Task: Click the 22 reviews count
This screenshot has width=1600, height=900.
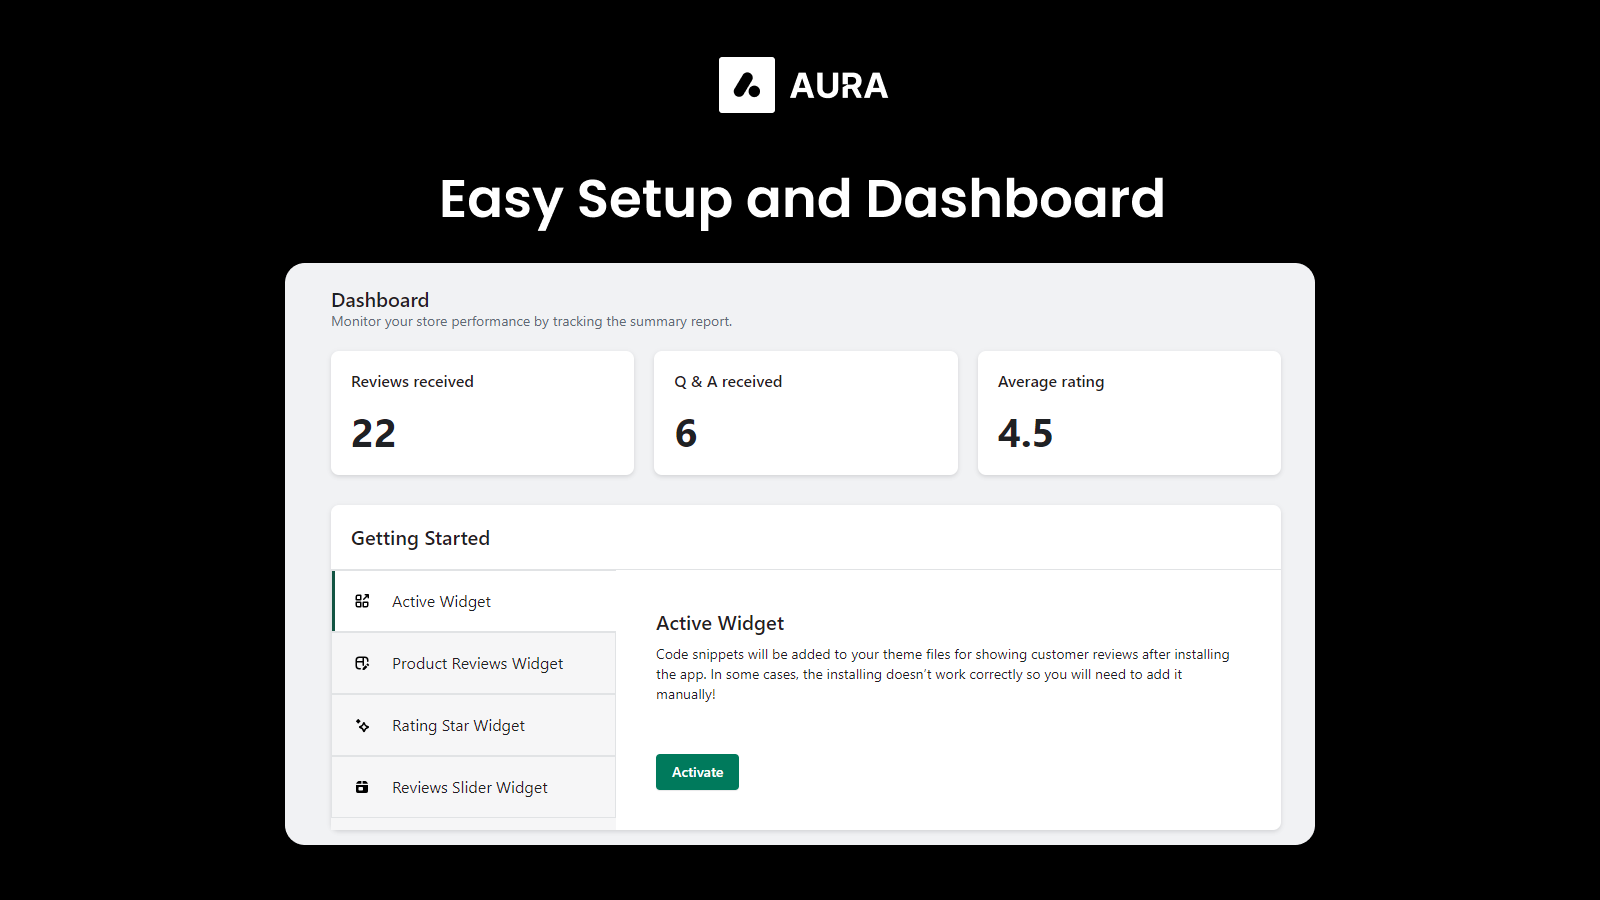Action: click(373, 433)
